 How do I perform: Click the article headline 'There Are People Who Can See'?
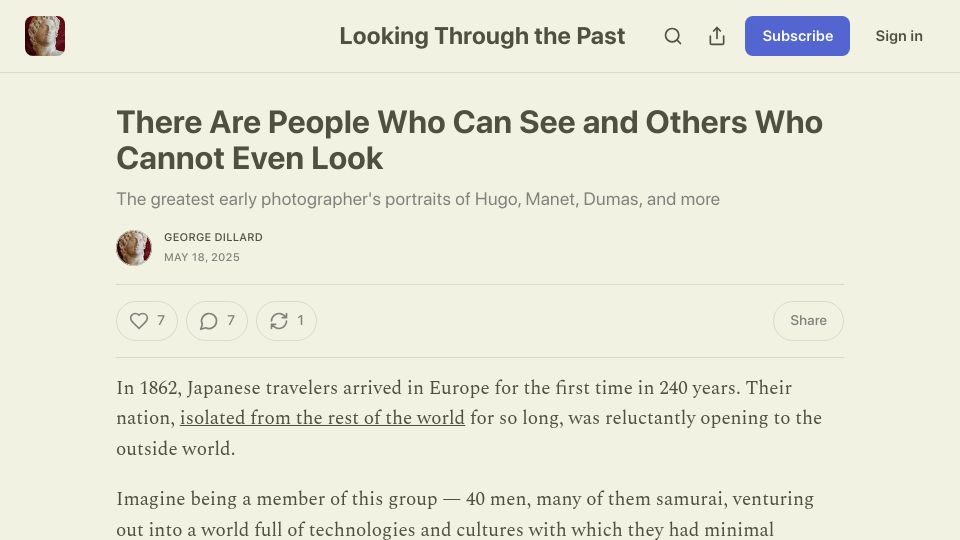pos(470,140)
